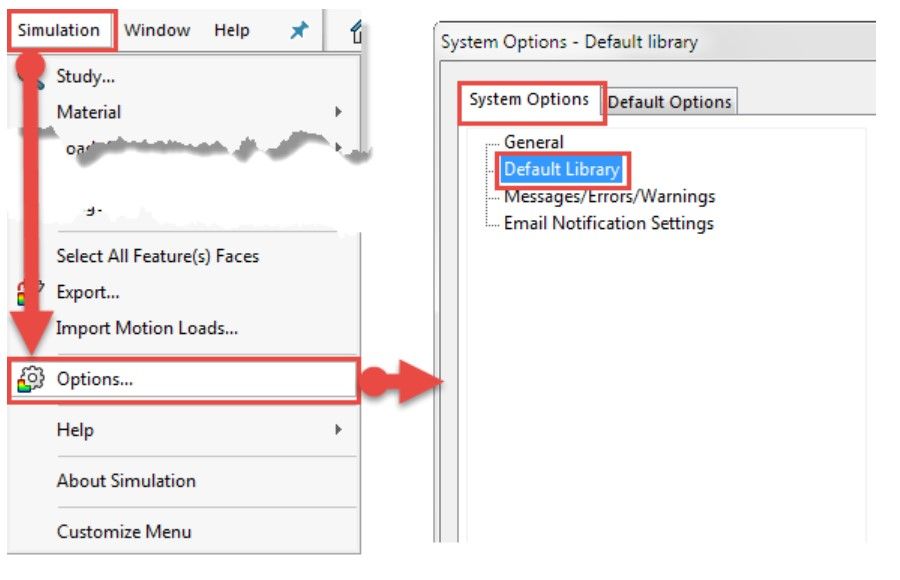
Task: Select the Default Library tree item
Action: coord(561,169)
